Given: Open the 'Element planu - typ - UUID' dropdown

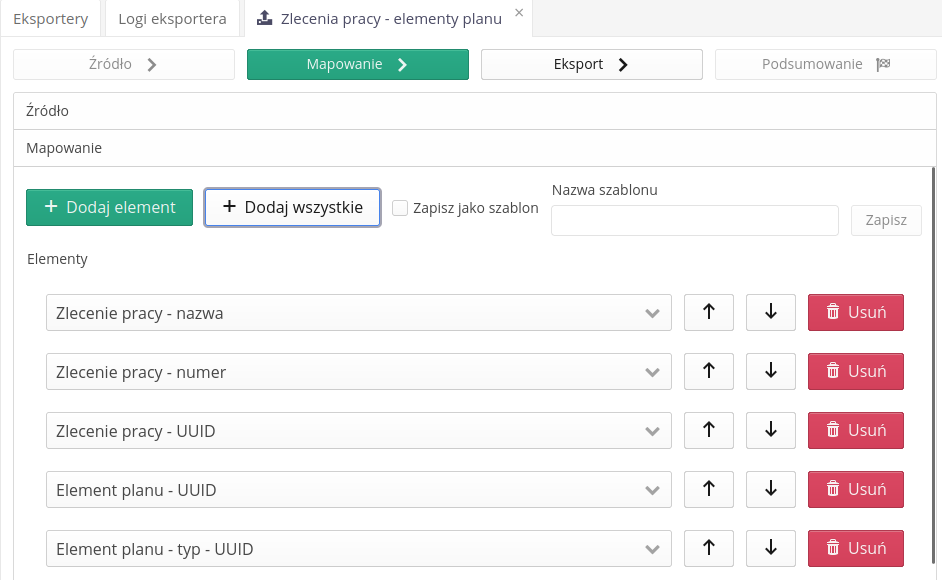Looking at the screenshot, I should pyautogui.click(x=358, y=549).
